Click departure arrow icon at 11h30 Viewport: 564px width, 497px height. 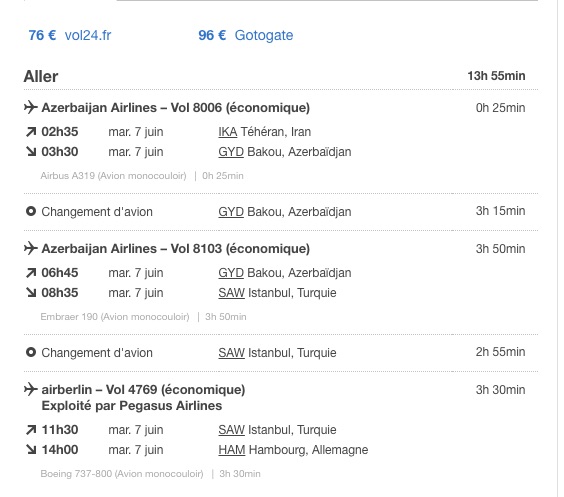31,430
